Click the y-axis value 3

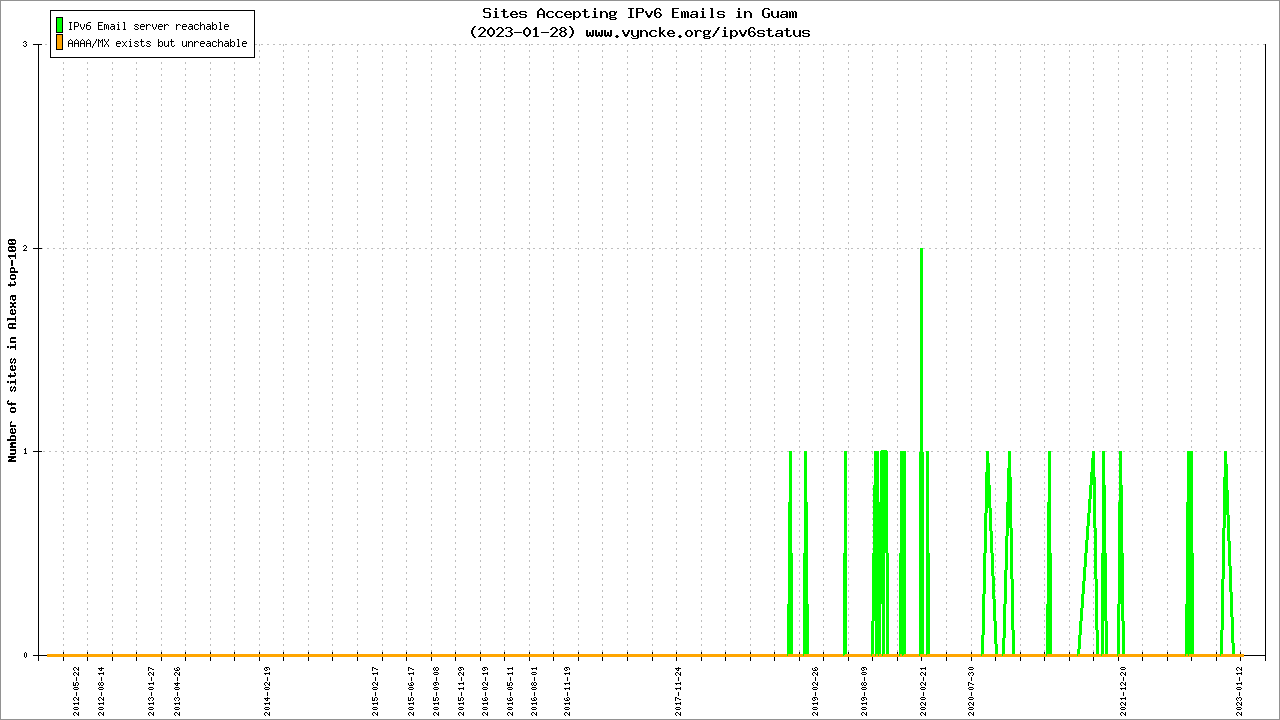pyautogui.click(x=38, y=45)
